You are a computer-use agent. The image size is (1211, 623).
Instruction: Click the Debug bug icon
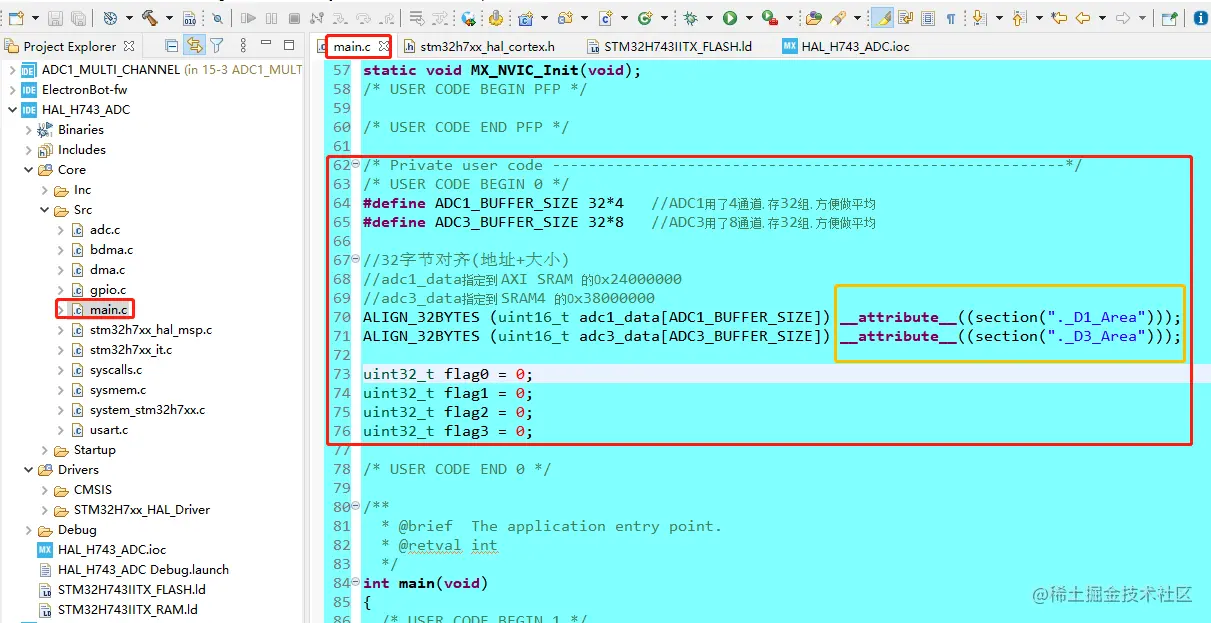pos(690,18)
